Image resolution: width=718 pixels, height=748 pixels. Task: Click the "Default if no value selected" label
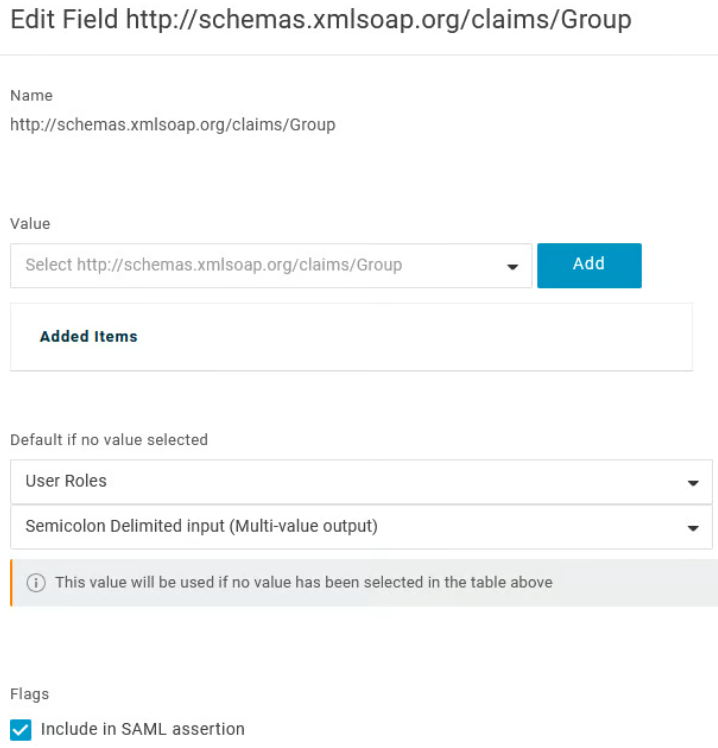point(109,440)
